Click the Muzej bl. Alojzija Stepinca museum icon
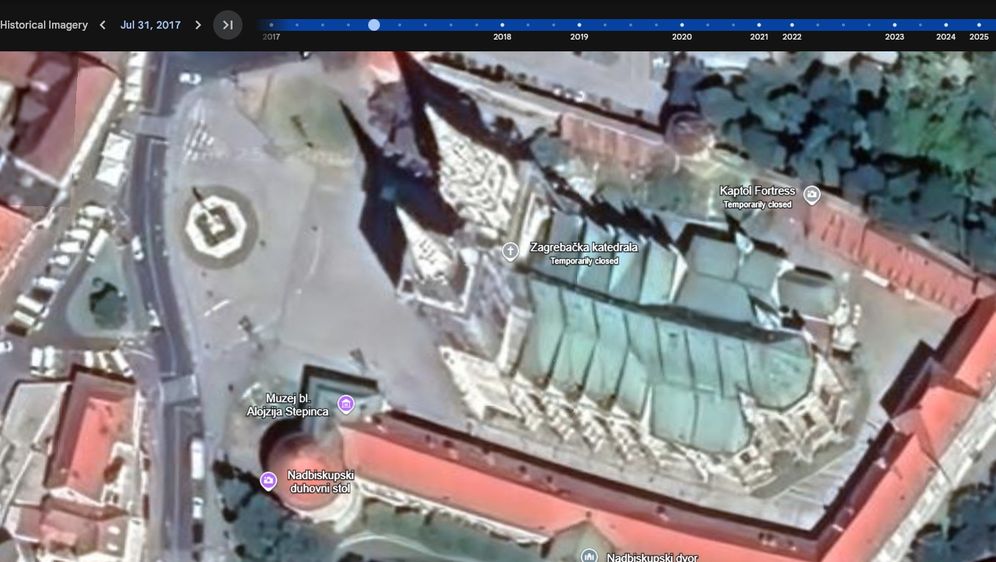The height and width of the screenshot is (562, 996). tap(346, 403)
